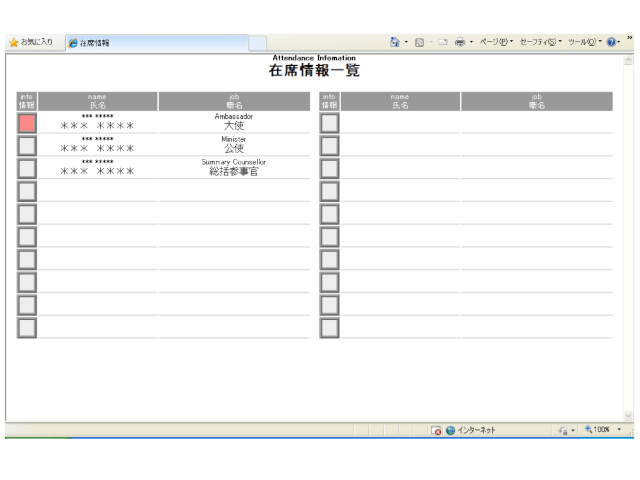640x480 pixels.
Task: Click the お気に入り favorites button
Action: pos(31,42)
